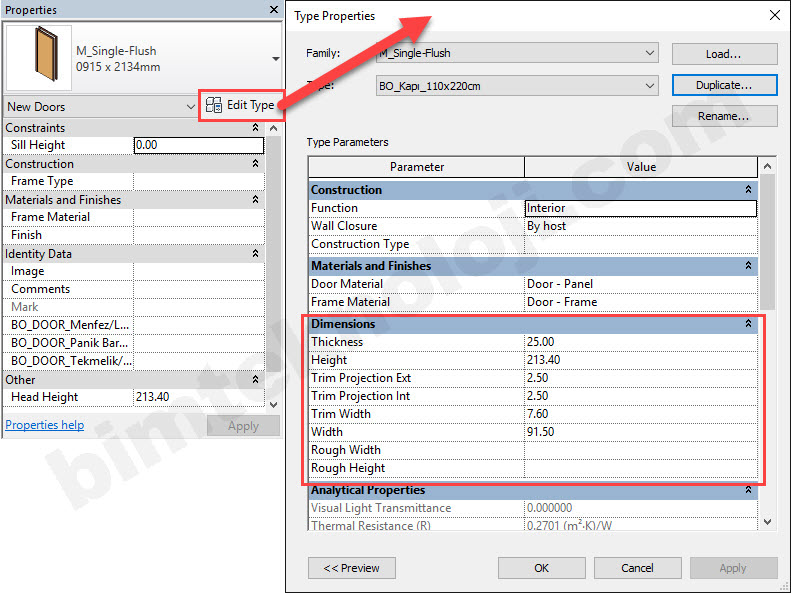Click the Sill Height value field
This screenshot has height=593, width=791.
pyautogui.click(x=198, y=145)
